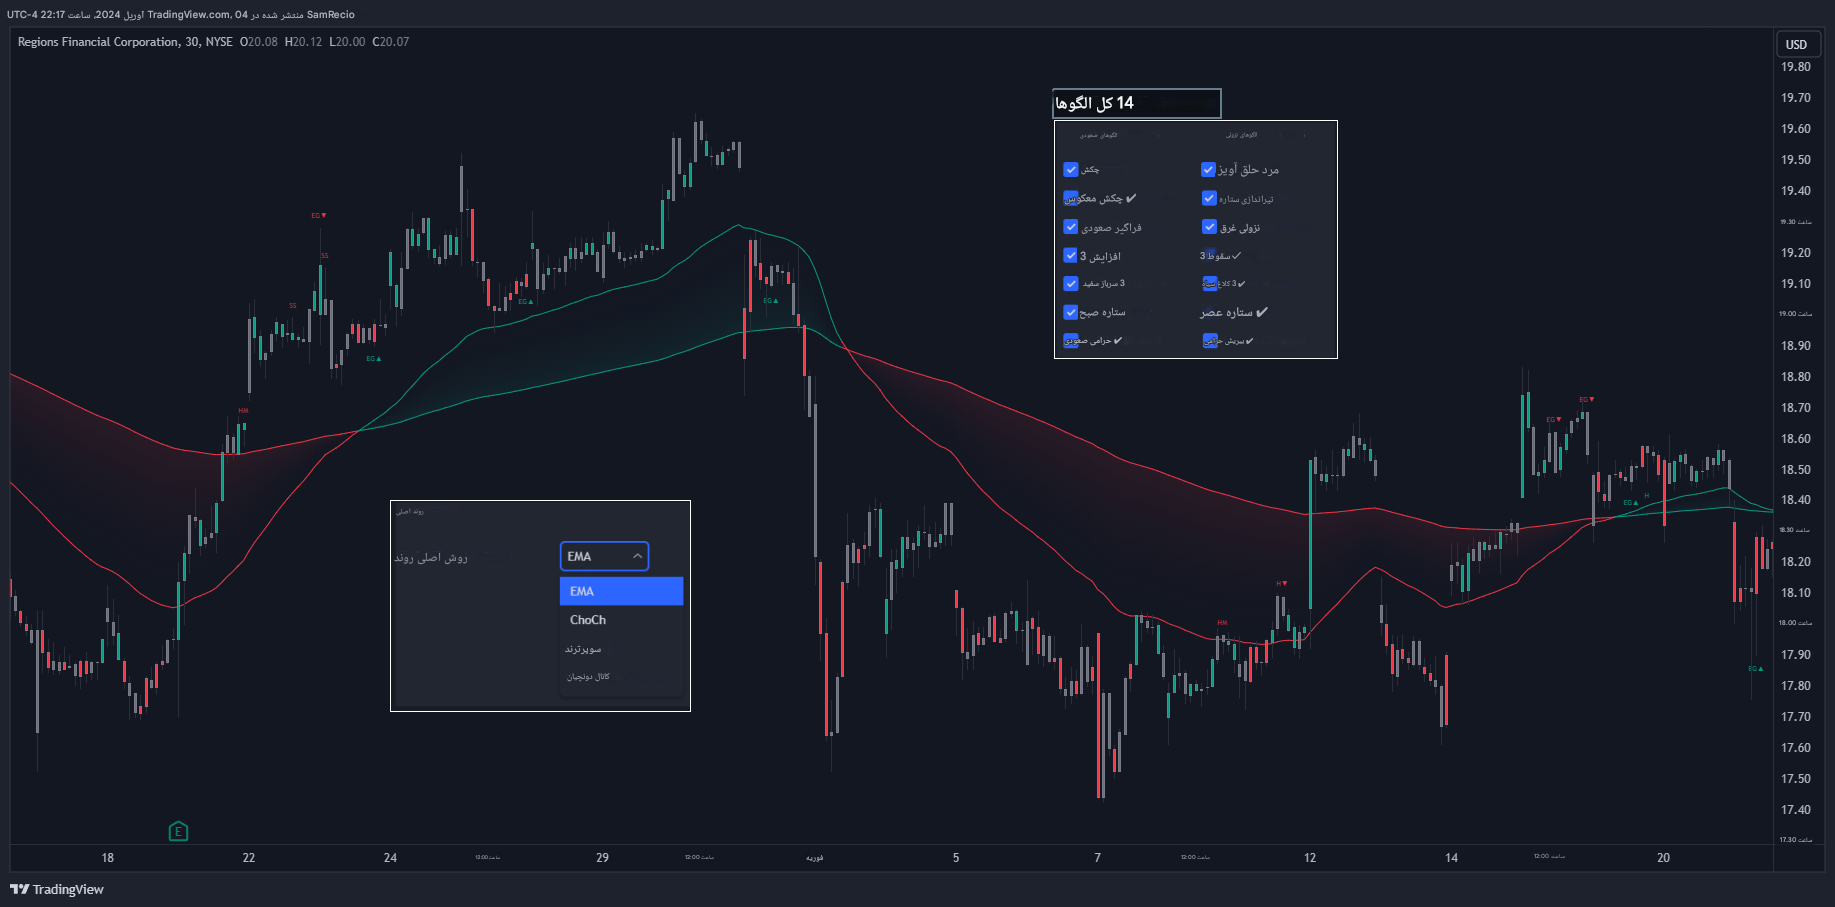Image resolution: width=1835 pixels, height=907 pixels.
Task: Open the USD currency selector
Action: (x=1796, y=44)
